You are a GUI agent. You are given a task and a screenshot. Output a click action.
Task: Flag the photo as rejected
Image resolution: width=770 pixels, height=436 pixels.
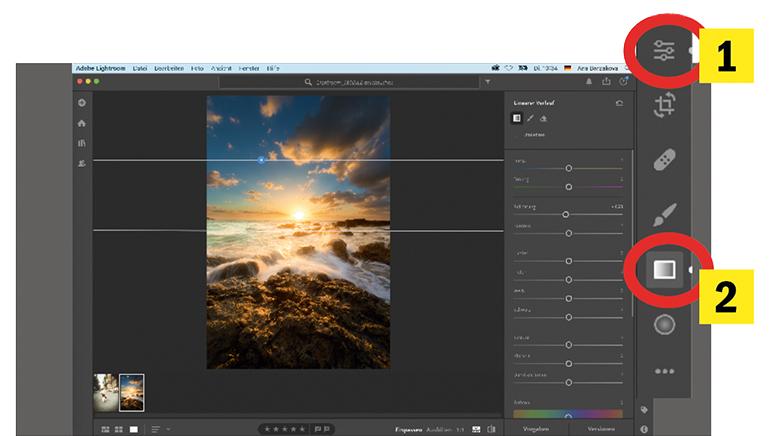[327, 429]
